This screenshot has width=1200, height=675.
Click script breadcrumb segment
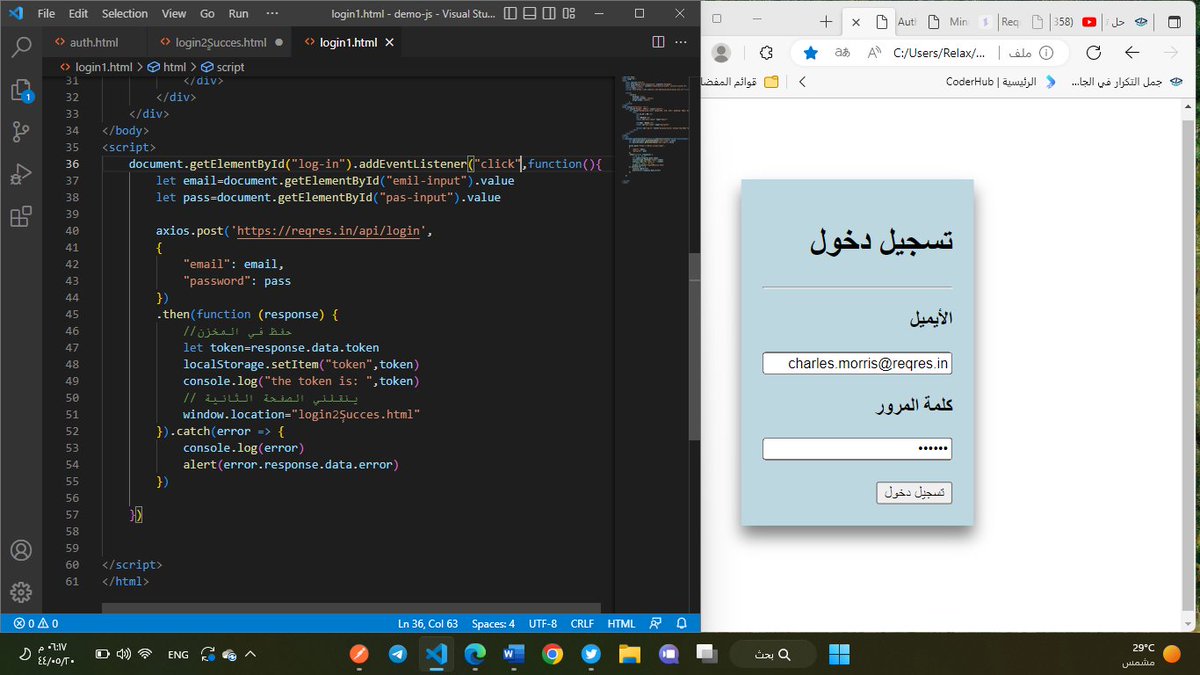pyautogui.click(x=222, y=67)
